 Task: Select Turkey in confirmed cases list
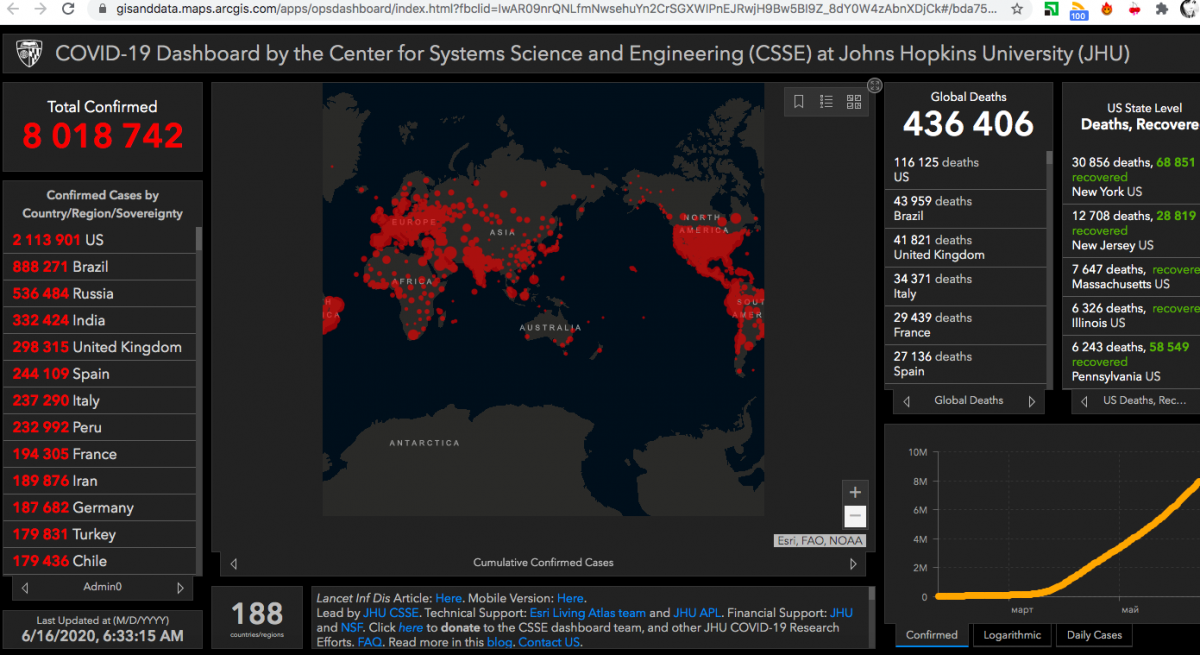[99, 535]
